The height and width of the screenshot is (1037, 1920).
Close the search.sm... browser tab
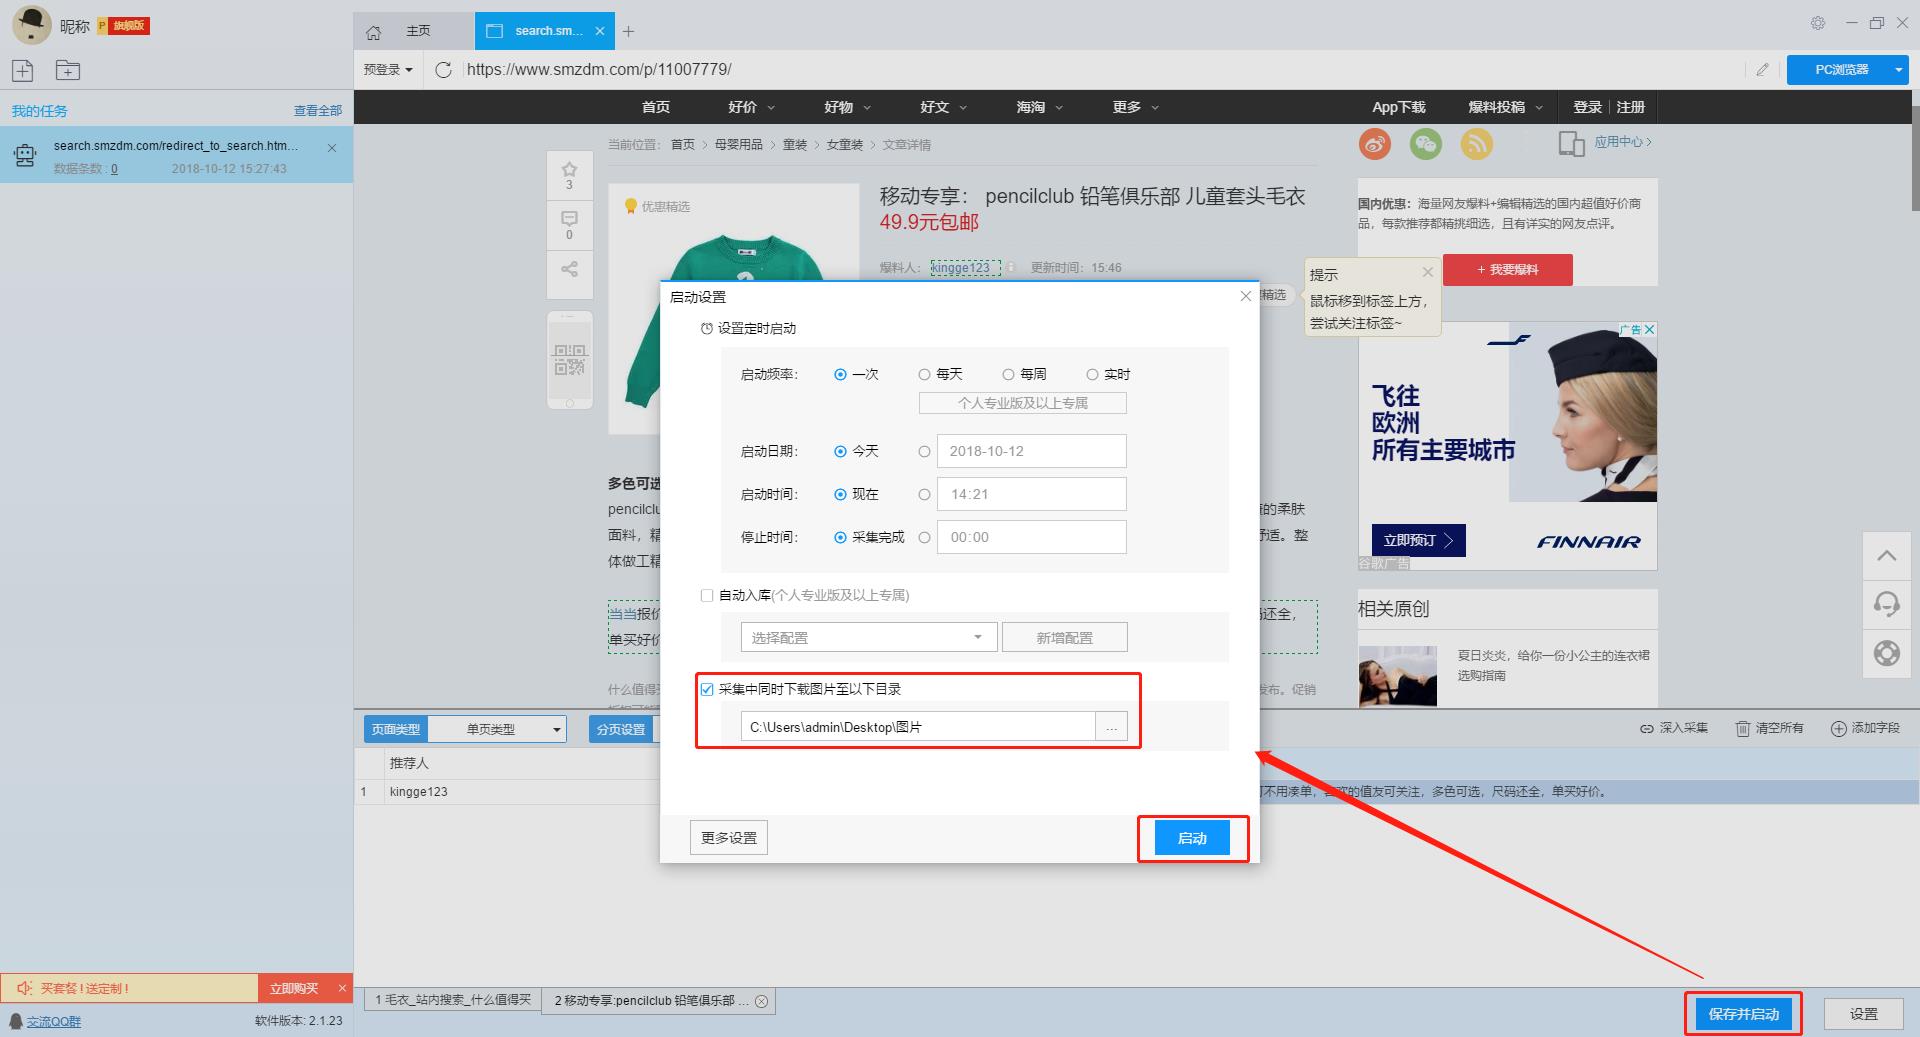[600, 31]
